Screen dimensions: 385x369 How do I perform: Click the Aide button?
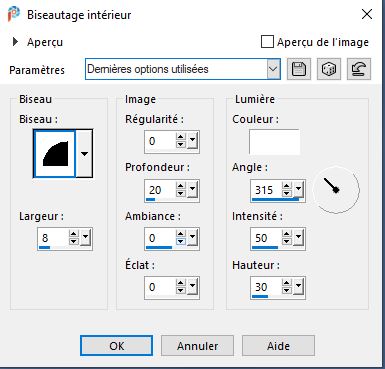[278, 346]
